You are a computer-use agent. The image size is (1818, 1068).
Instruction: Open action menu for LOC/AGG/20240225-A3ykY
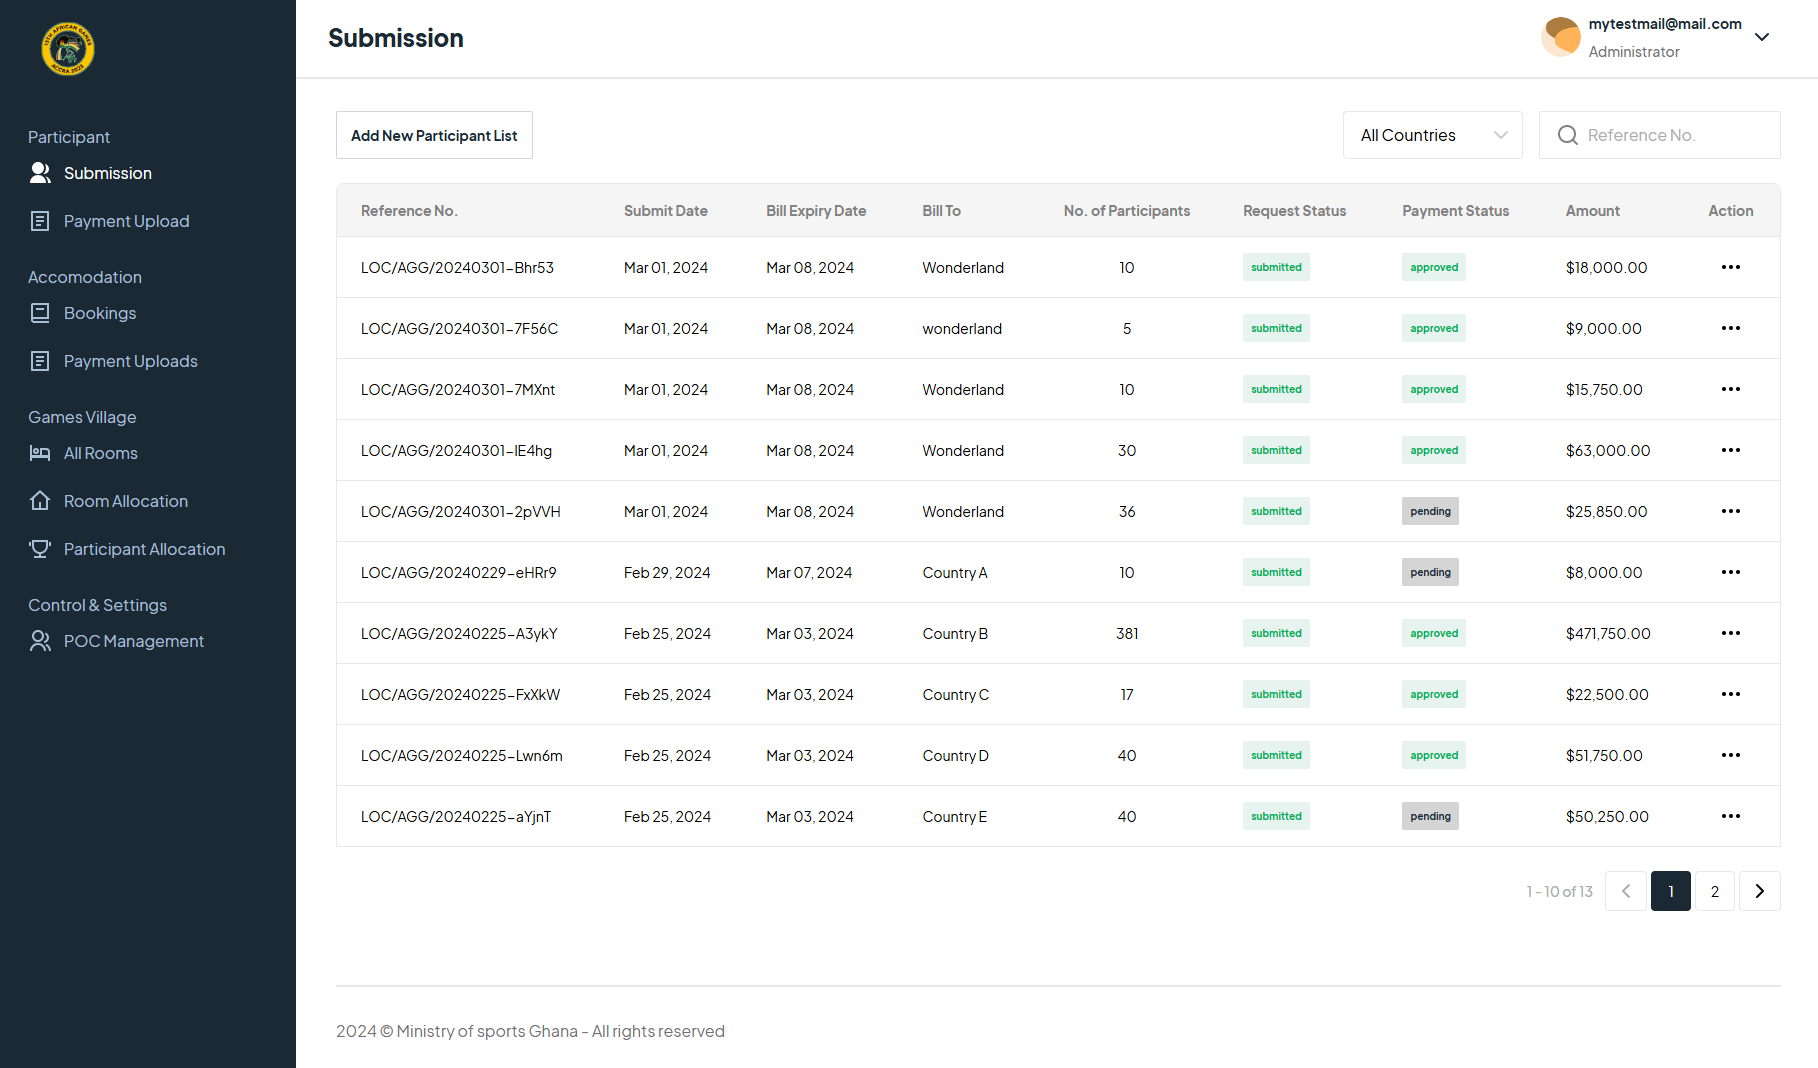click(1731, 633)
